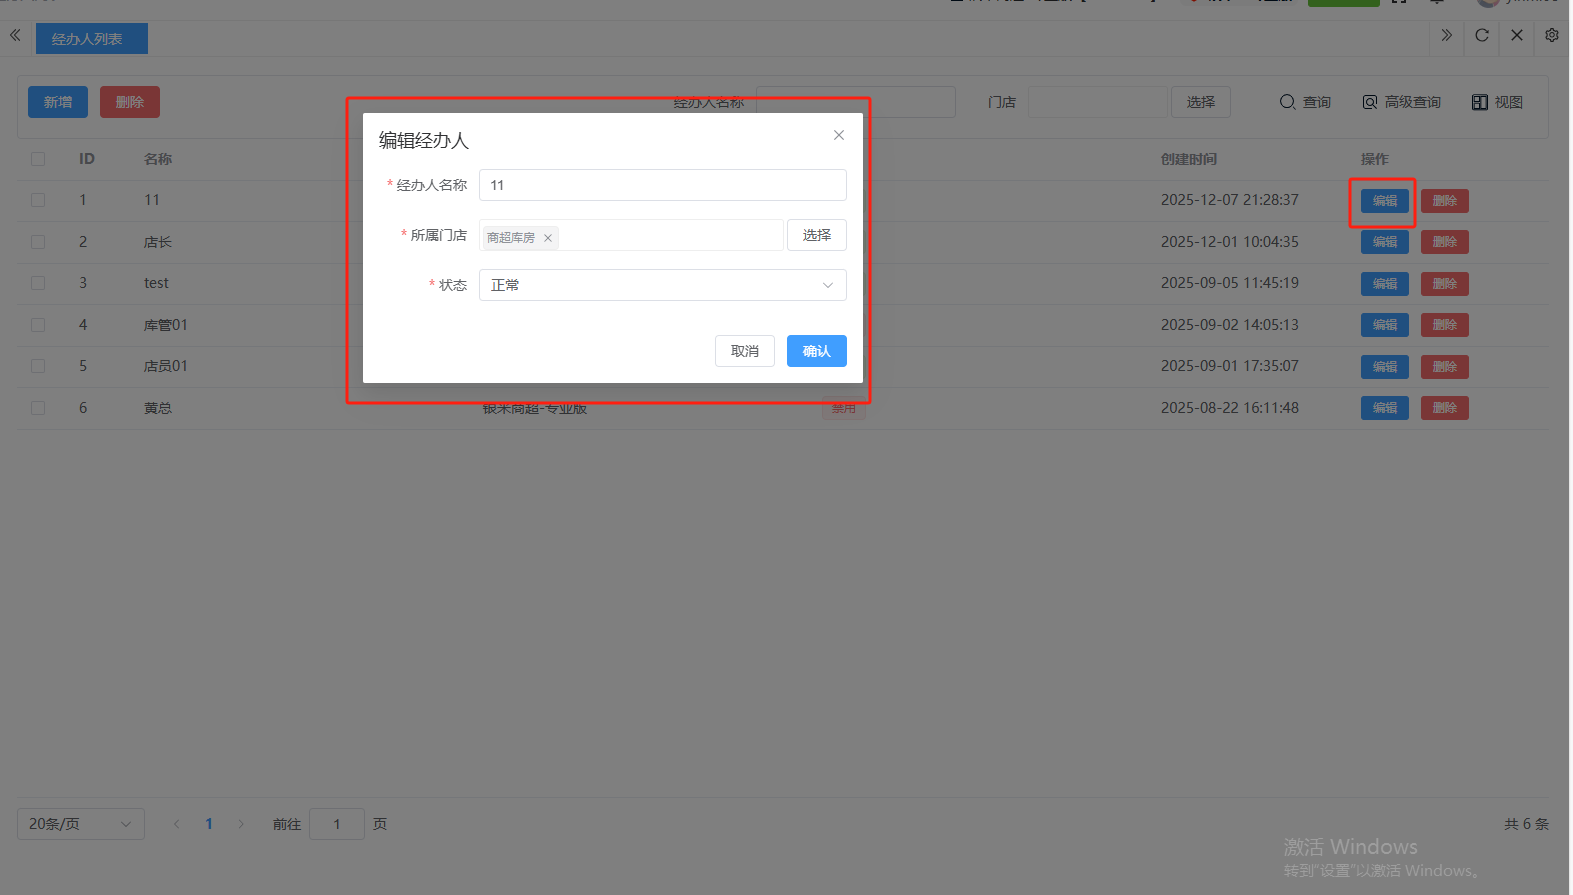Image resolution: width=1573 pixels, height=895 pixels.
Task: Click the 确认 button in the dialog
Action: [816, 351]
